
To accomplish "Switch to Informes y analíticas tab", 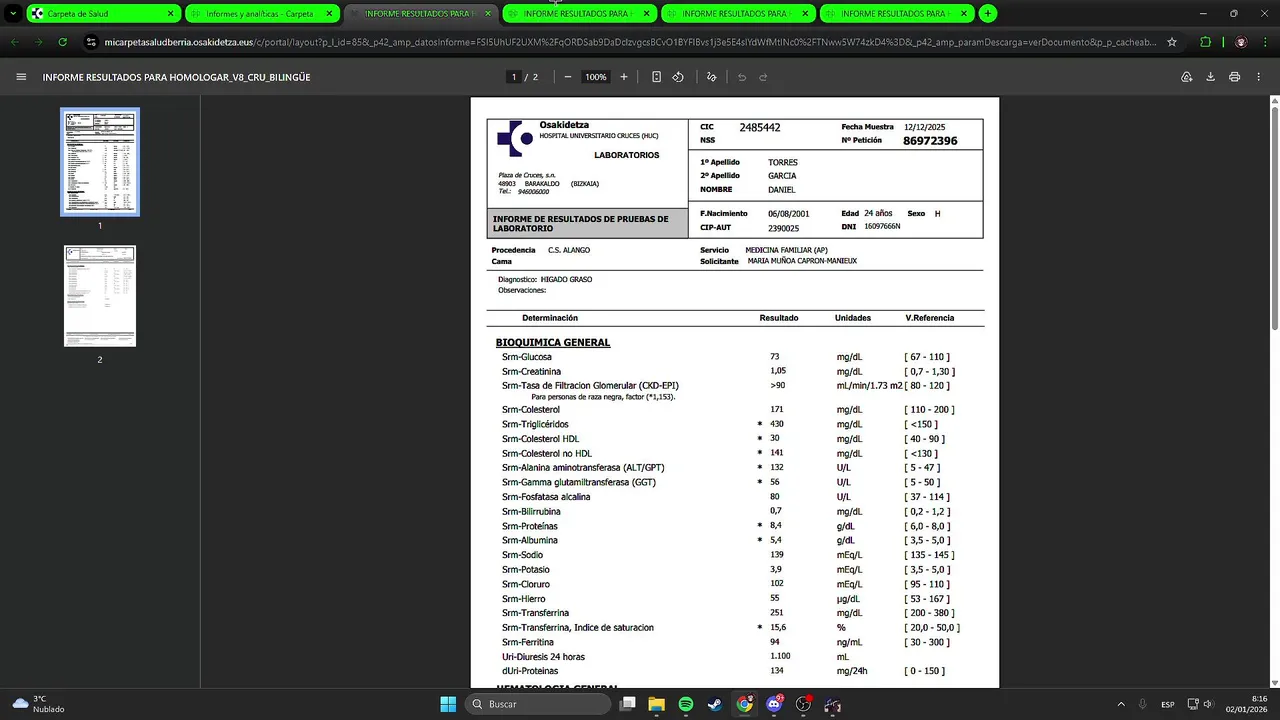I will coord(260,14).
